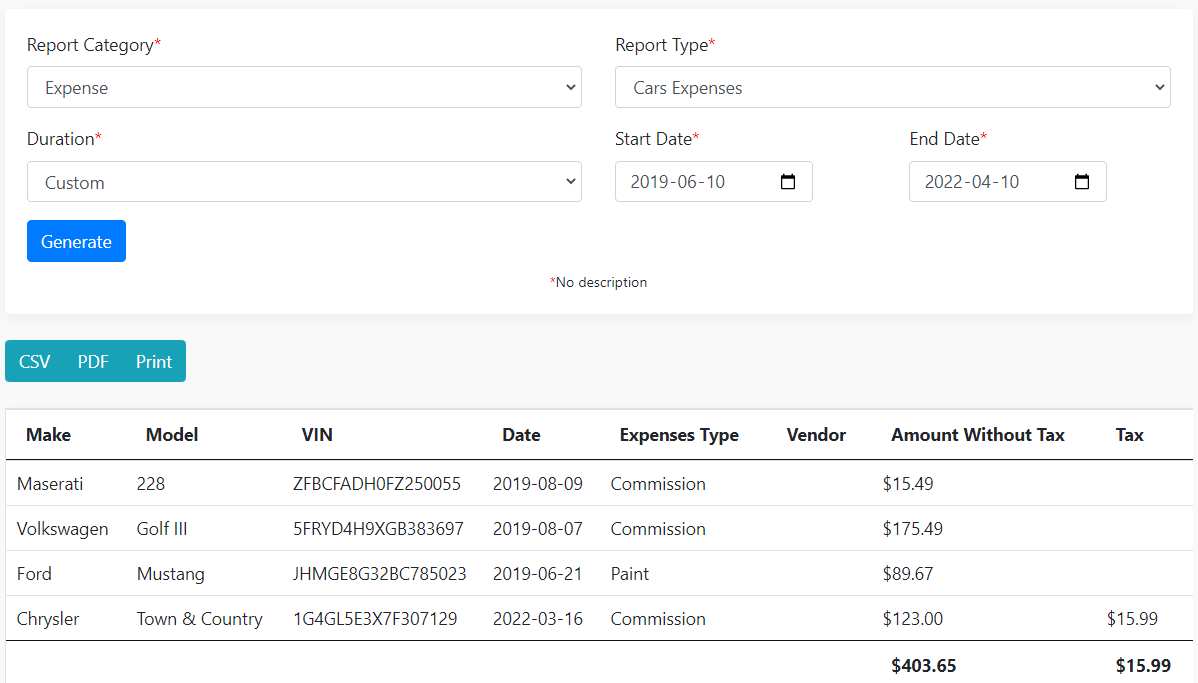This screenshot has height=683, width=1198.
Task: Select the Chrysler make cell
Action: tap(48, 619)
